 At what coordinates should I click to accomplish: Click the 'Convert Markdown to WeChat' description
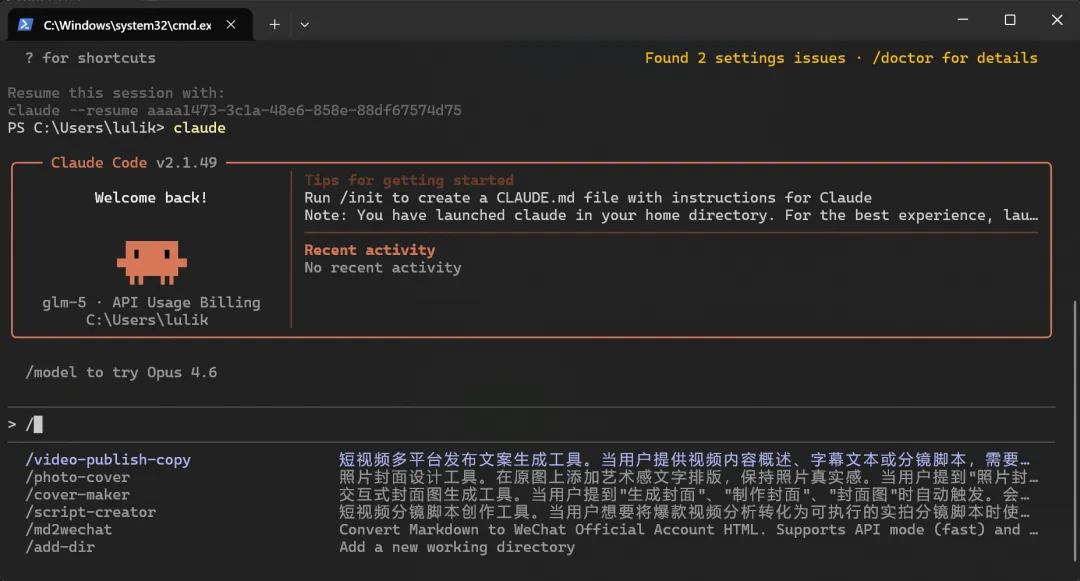pos(689,529)
